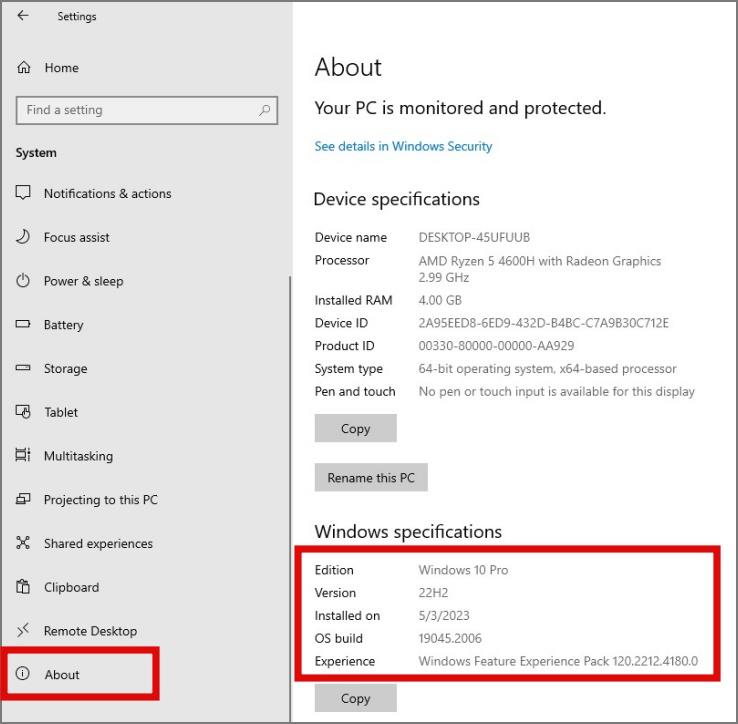Click Rename this PC button
The width and height of the screenshot is (738, 724).
(x=371, y=477)
